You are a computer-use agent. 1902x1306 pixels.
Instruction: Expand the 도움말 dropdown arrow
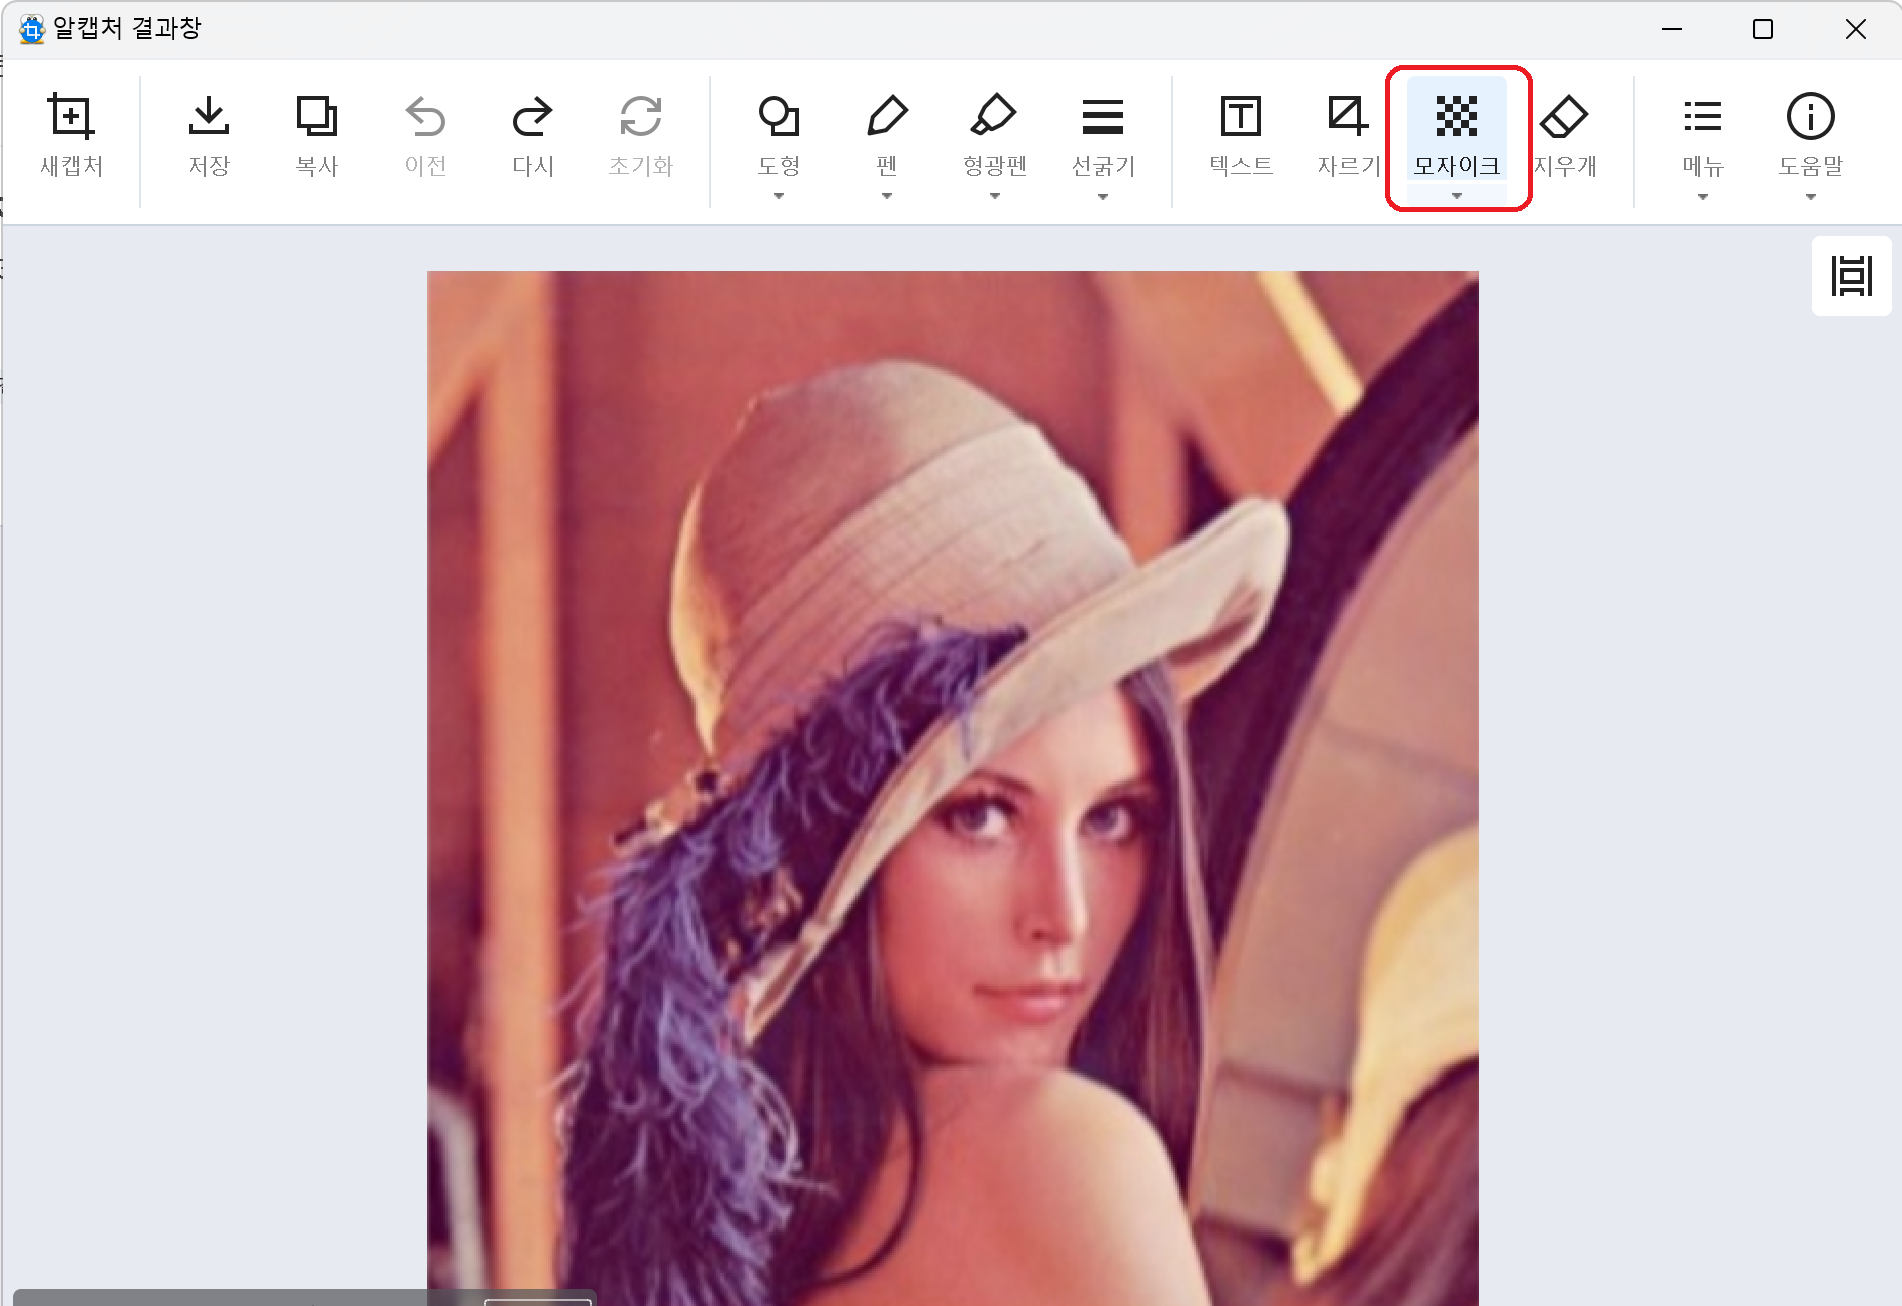(x=1811, y=196)
